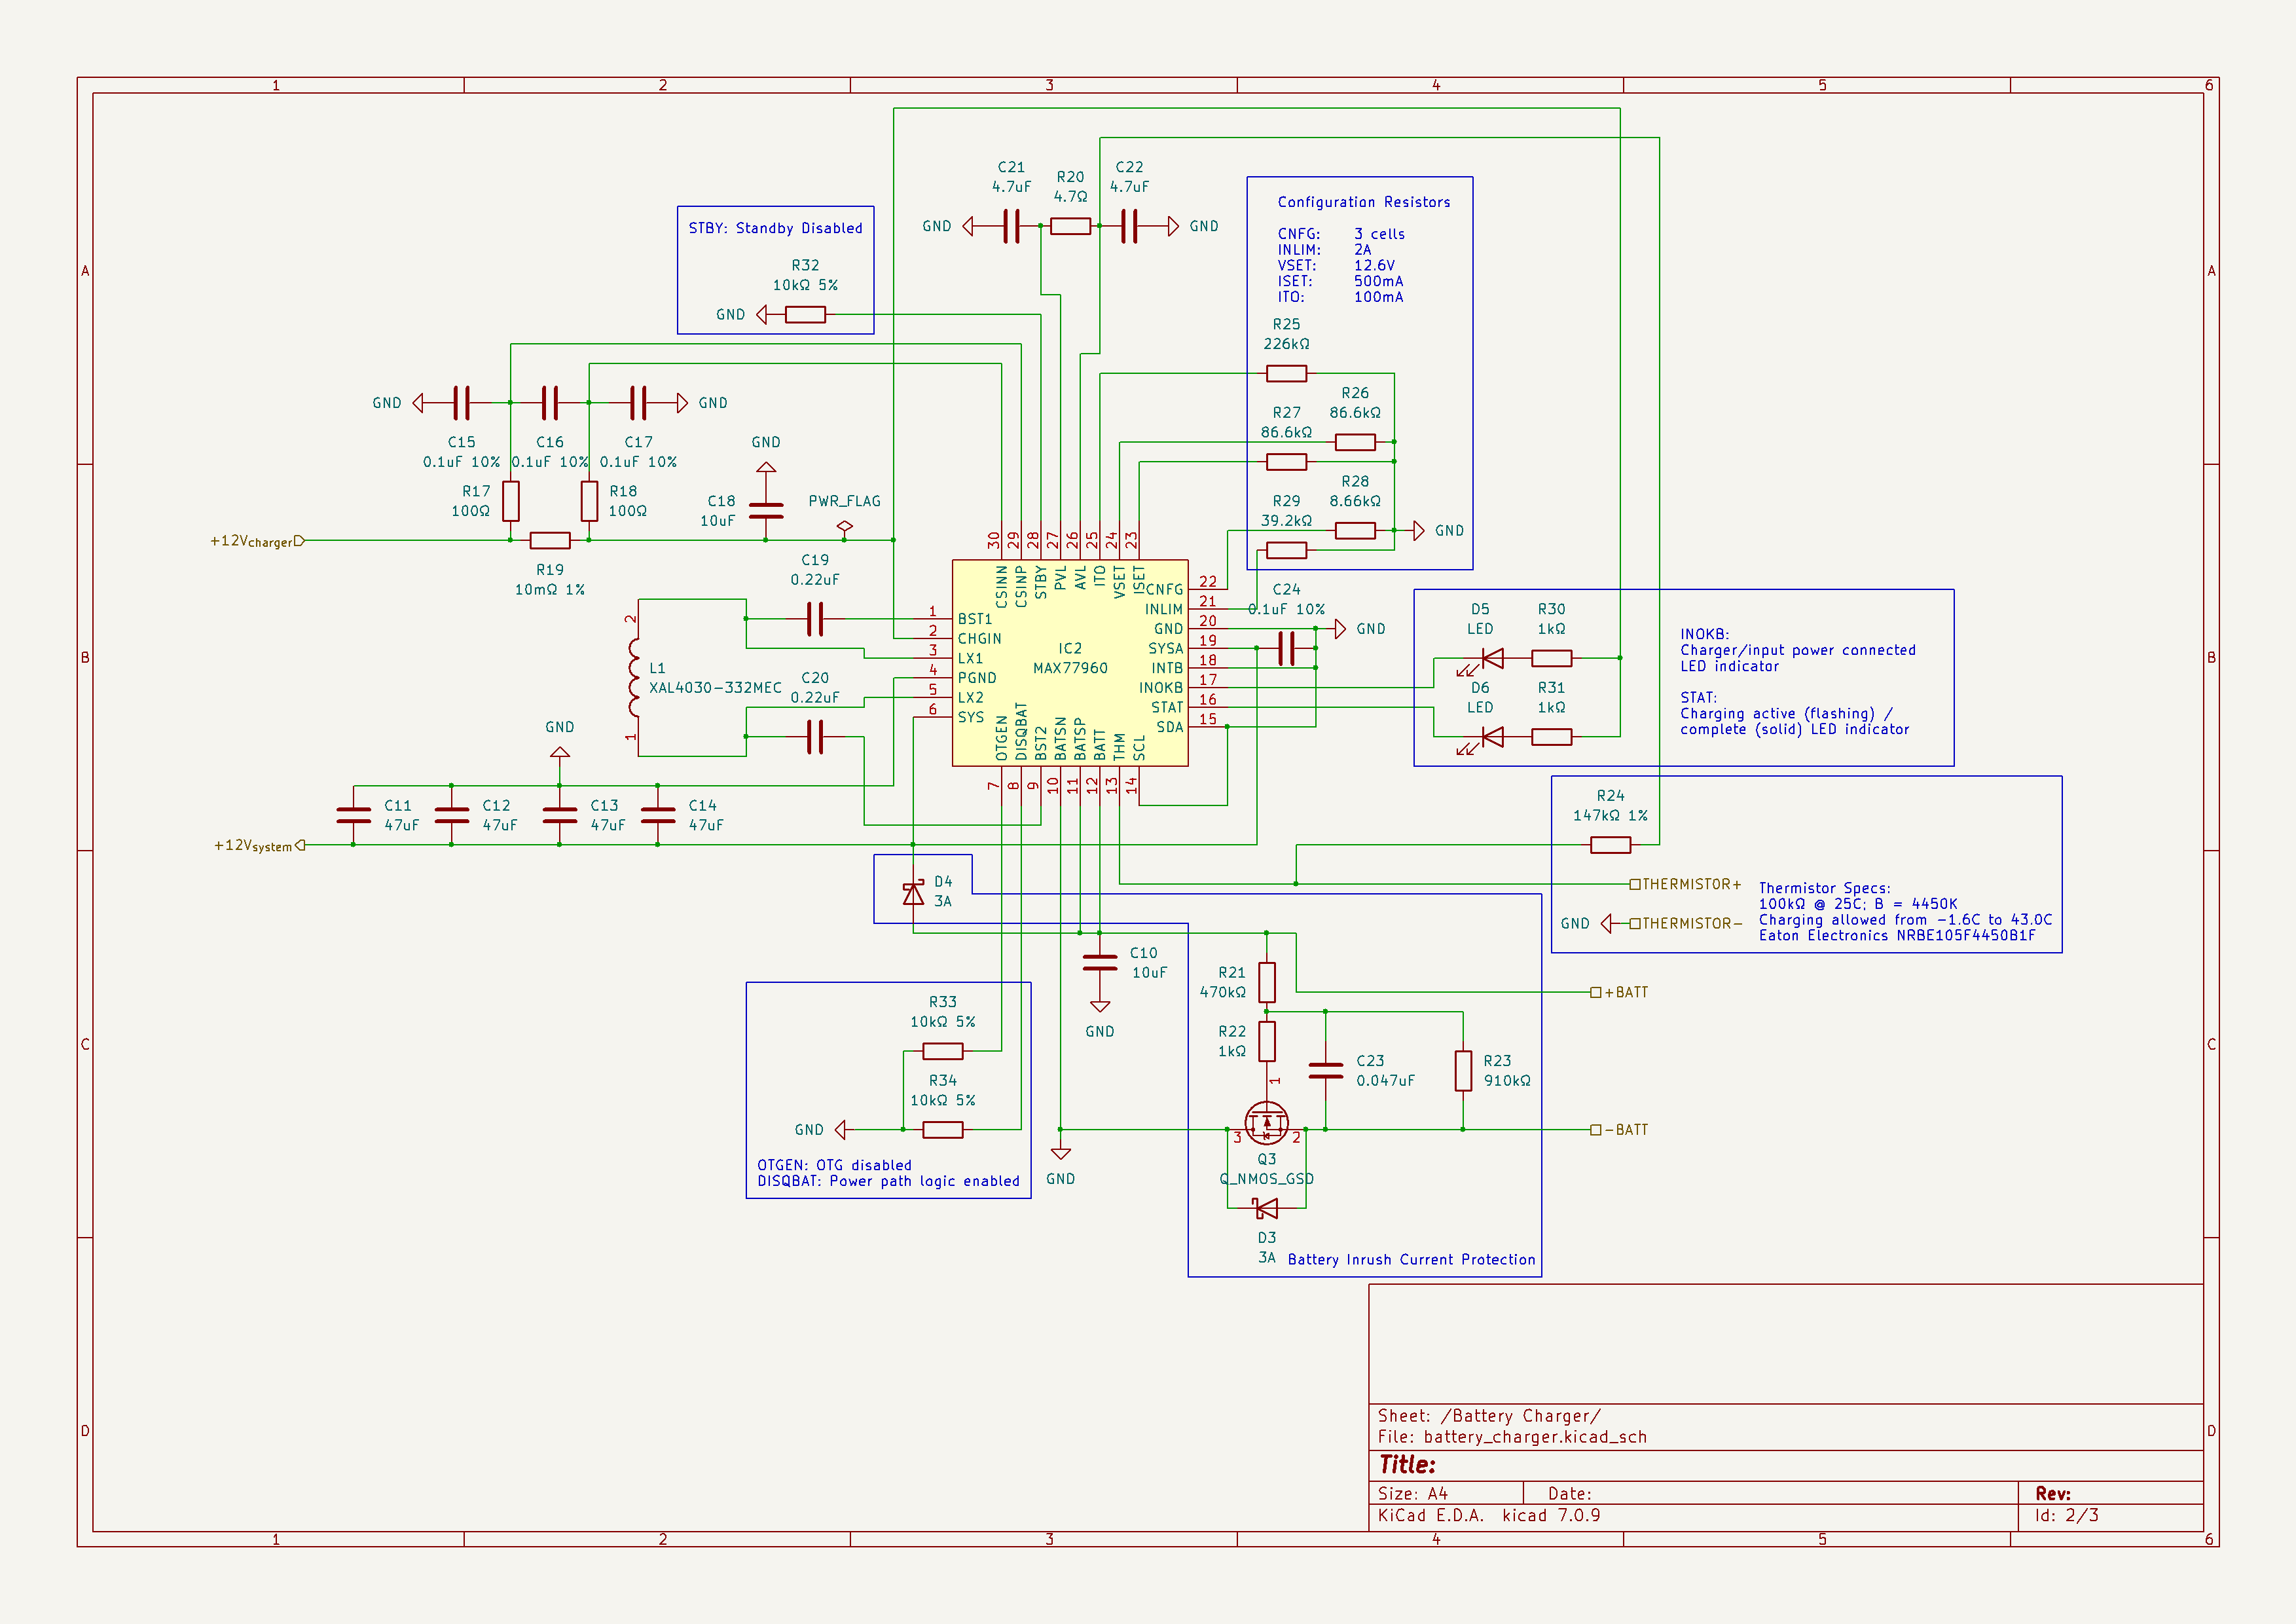The height and width of the screenshot is (1624, 2296).
Task: Select the D4 diode symbol
Action: 913,893
